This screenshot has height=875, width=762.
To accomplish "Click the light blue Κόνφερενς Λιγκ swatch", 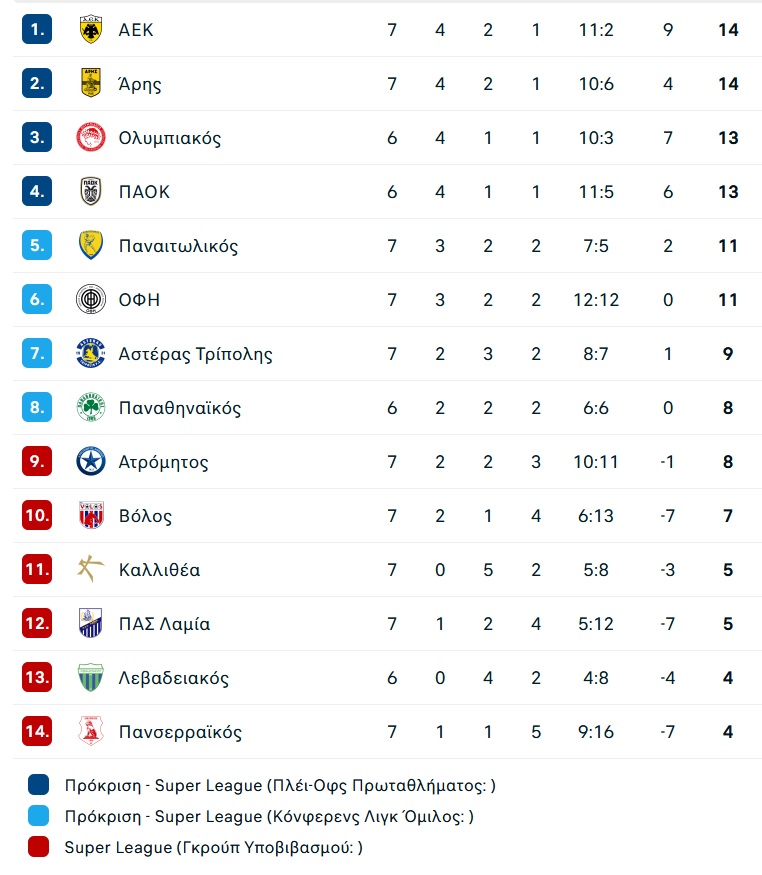I will click(x=38, y=815).
